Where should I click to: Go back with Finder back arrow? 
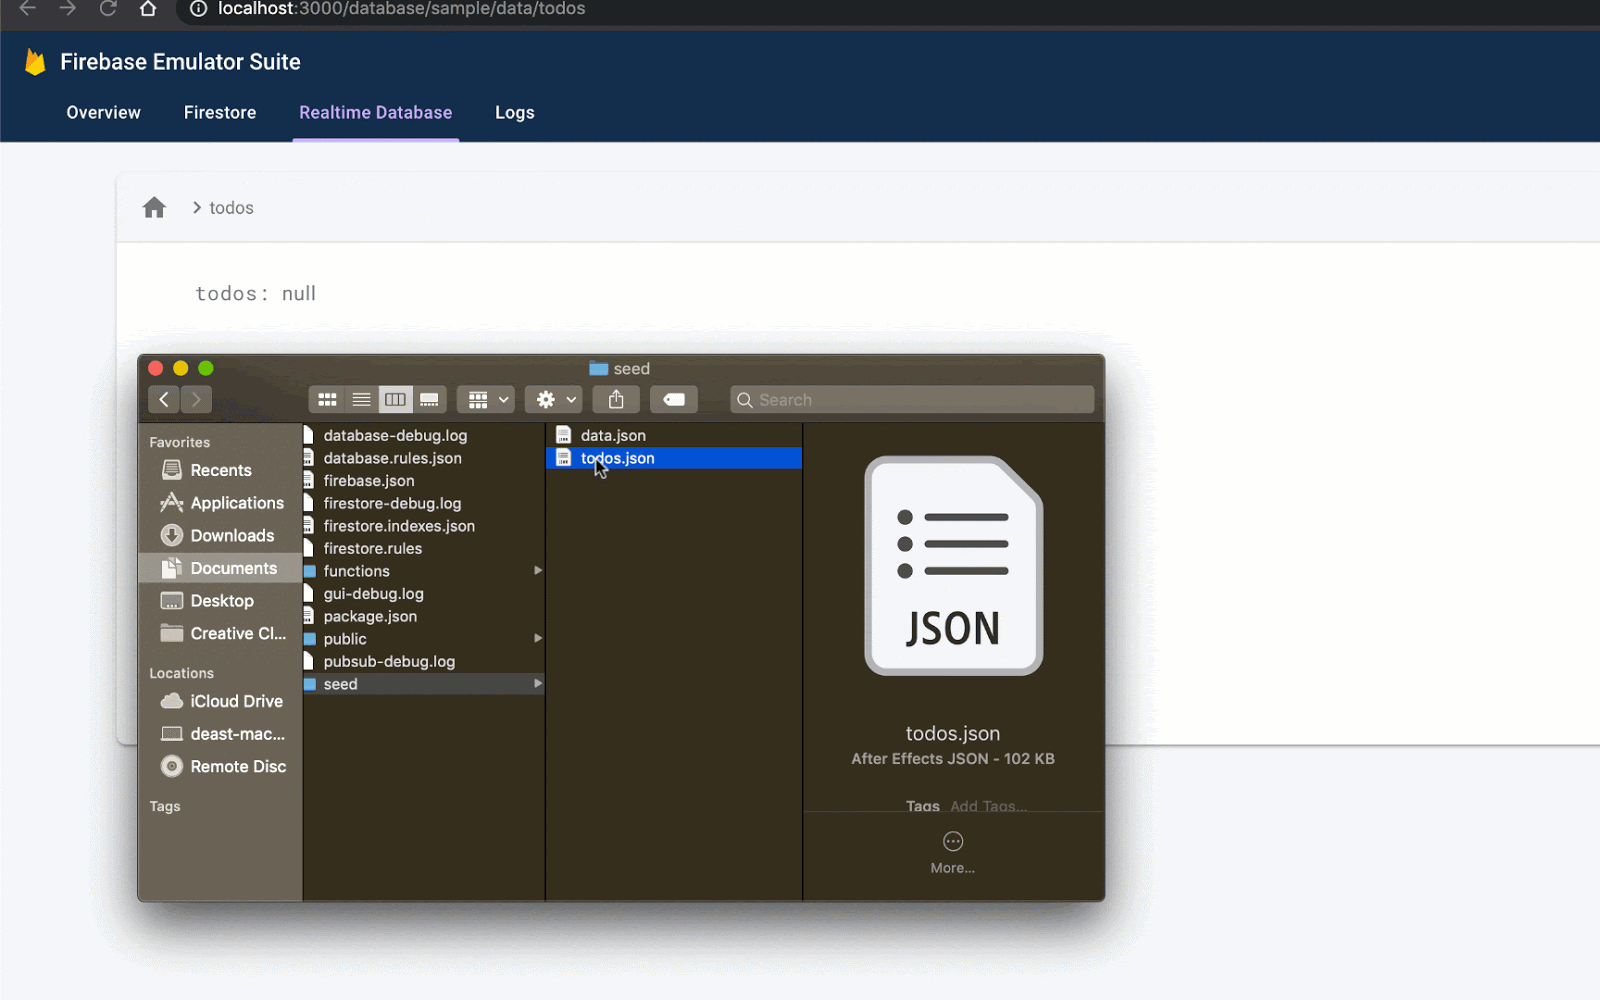tap(164, 400)
